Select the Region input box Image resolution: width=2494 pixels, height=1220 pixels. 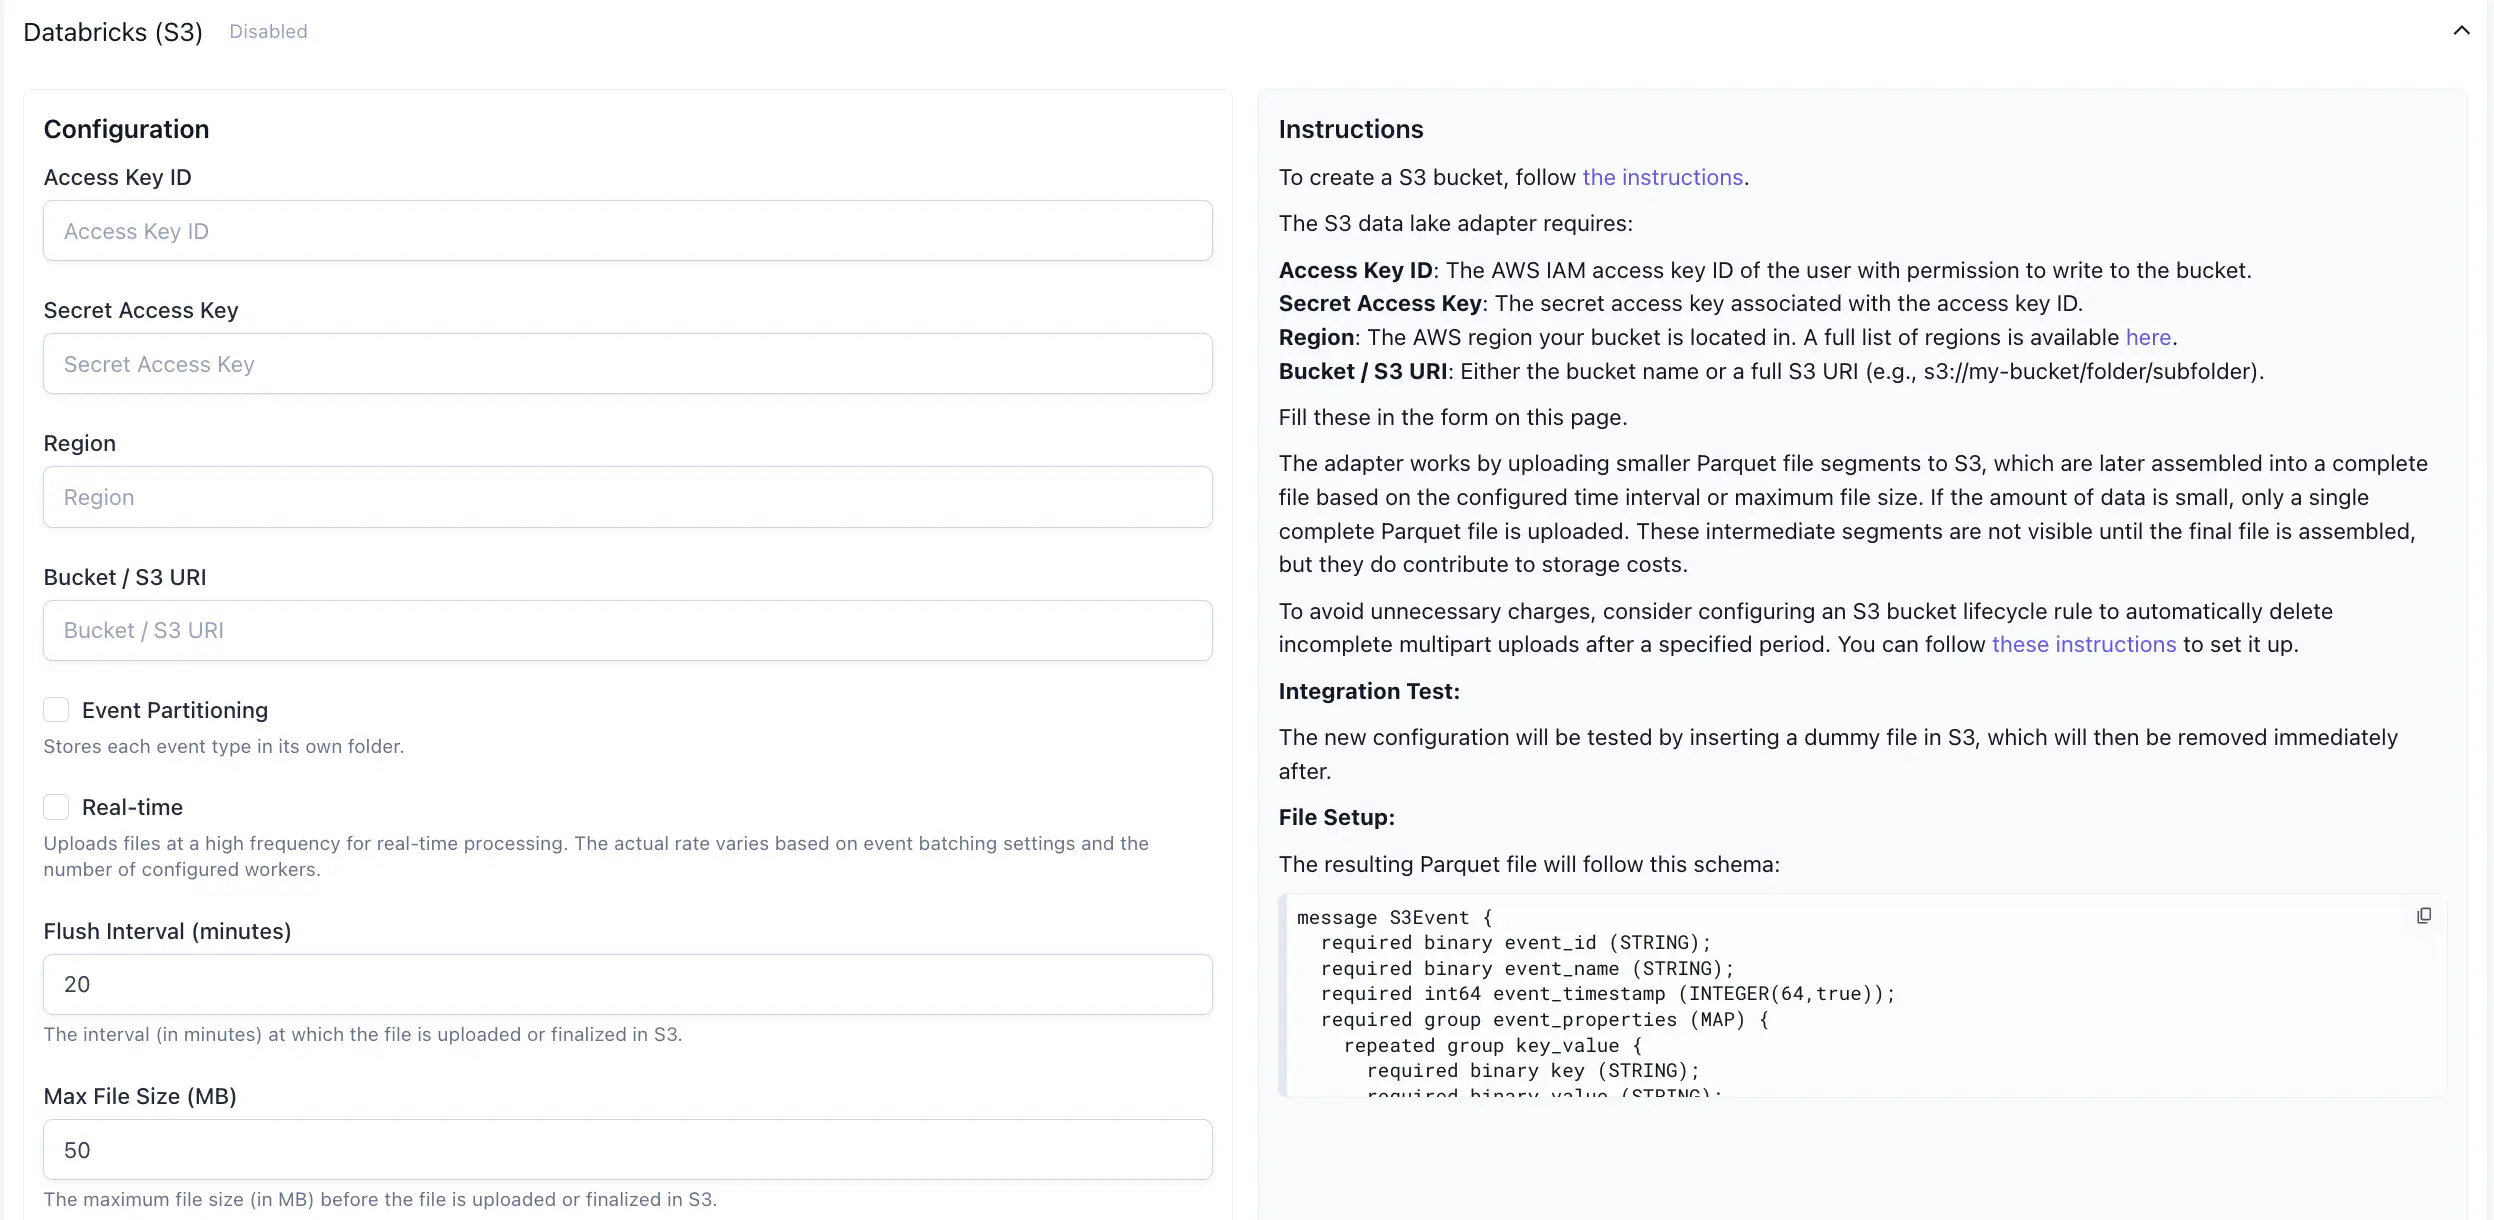coord(627,497)
